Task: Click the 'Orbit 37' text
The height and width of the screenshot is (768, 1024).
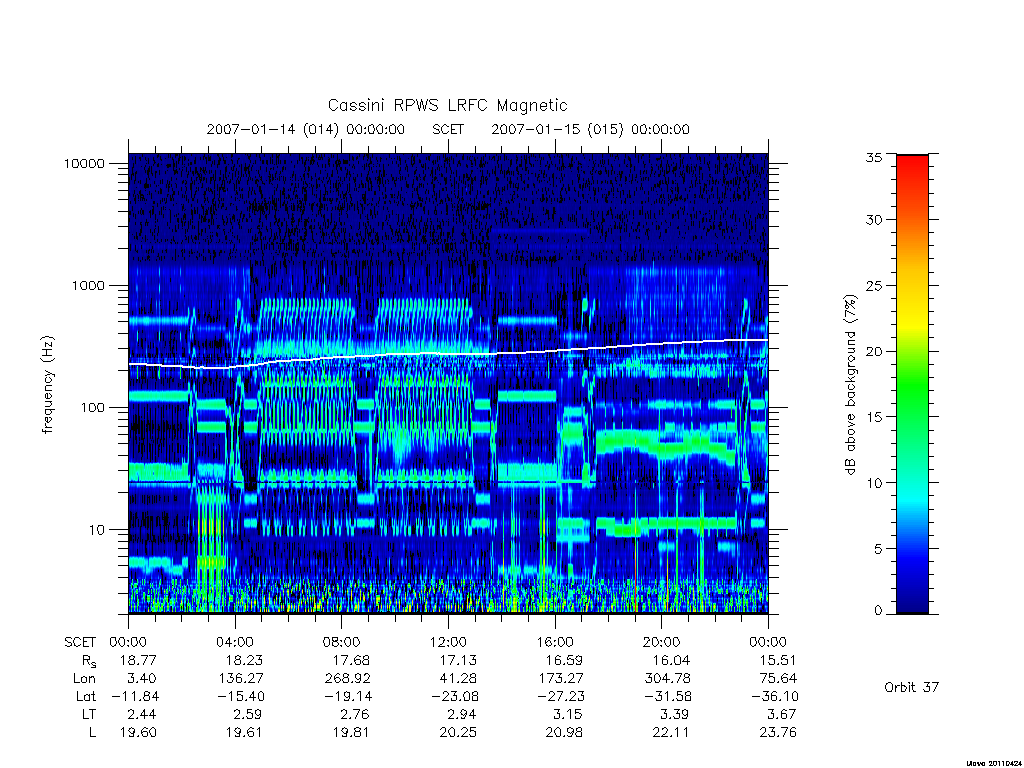Action: (x=911, y=687)
